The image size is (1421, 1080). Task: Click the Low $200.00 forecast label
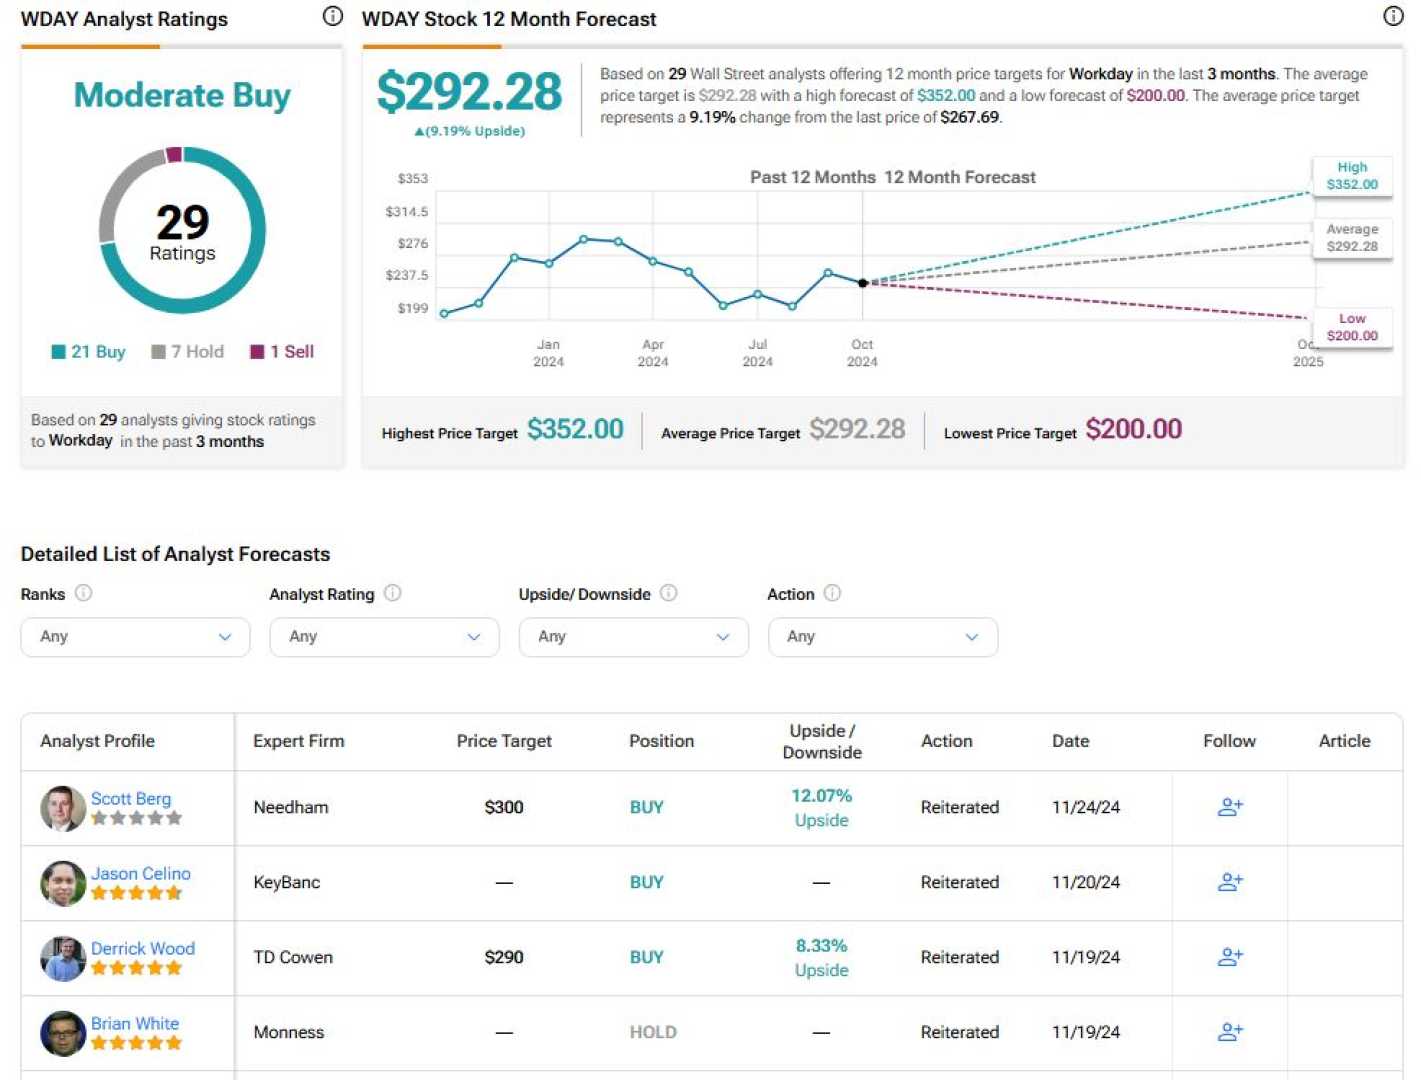pos(1352,327)
